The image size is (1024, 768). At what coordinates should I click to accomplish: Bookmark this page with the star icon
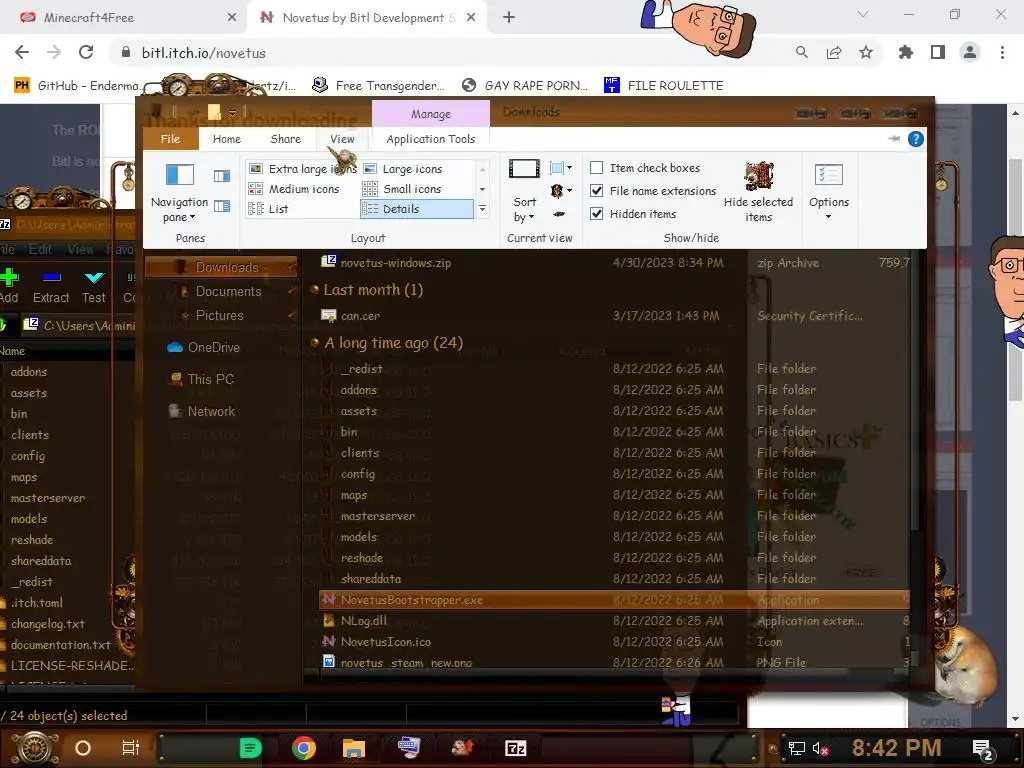[x=865, y=53]
